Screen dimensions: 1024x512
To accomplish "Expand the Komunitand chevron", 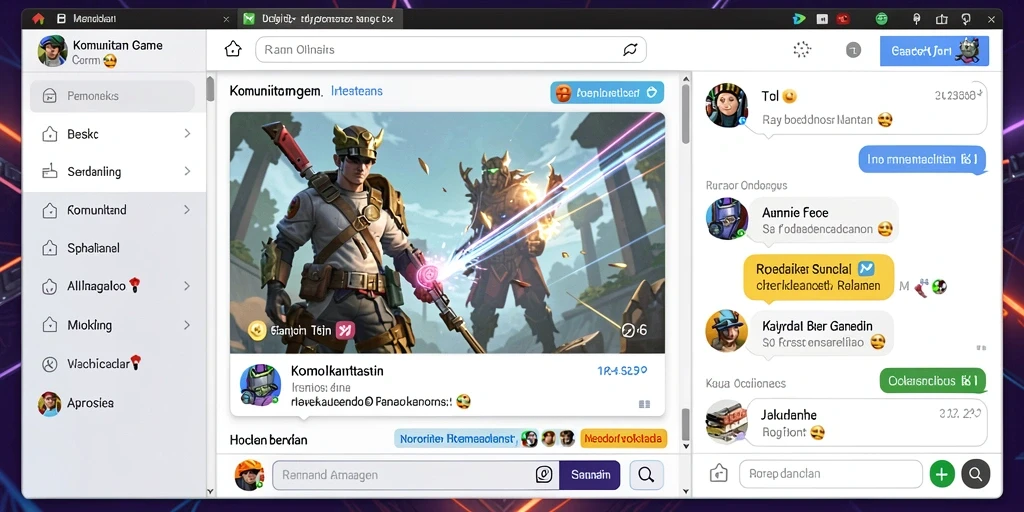I will point(187,210).
